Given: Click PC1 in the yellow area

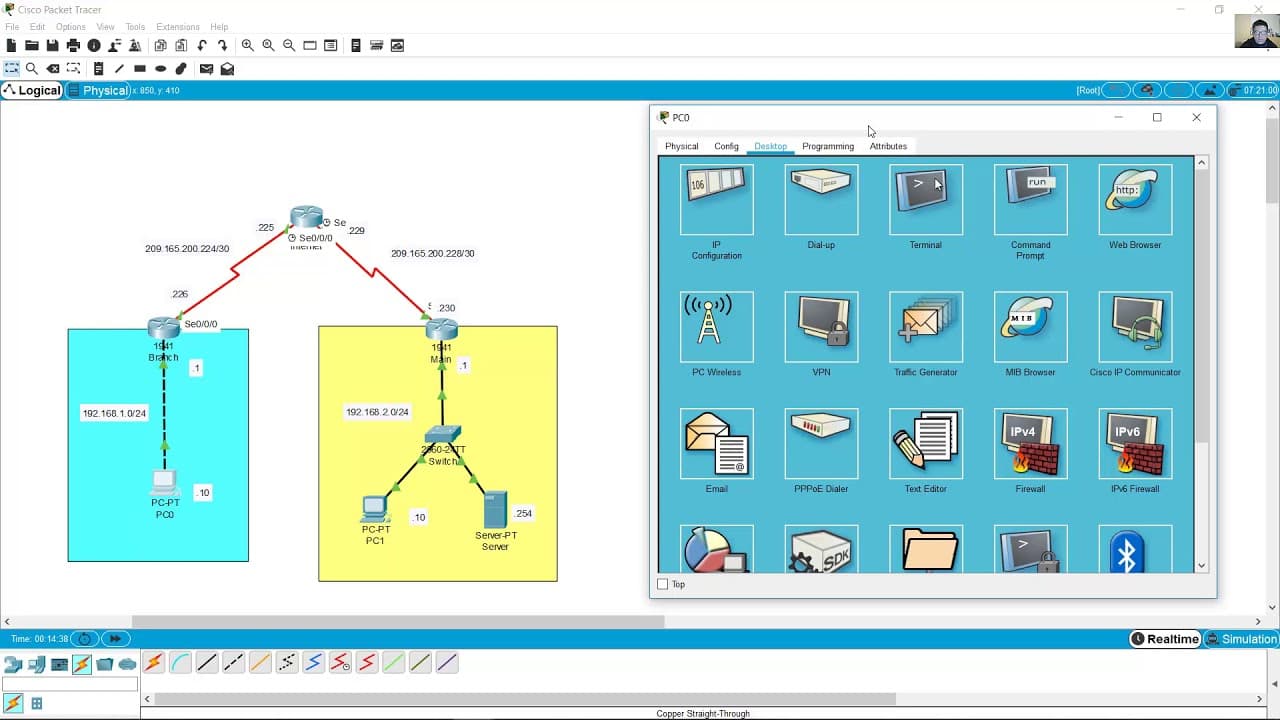Looking at the screenshot, I should (x=375, y=509).
